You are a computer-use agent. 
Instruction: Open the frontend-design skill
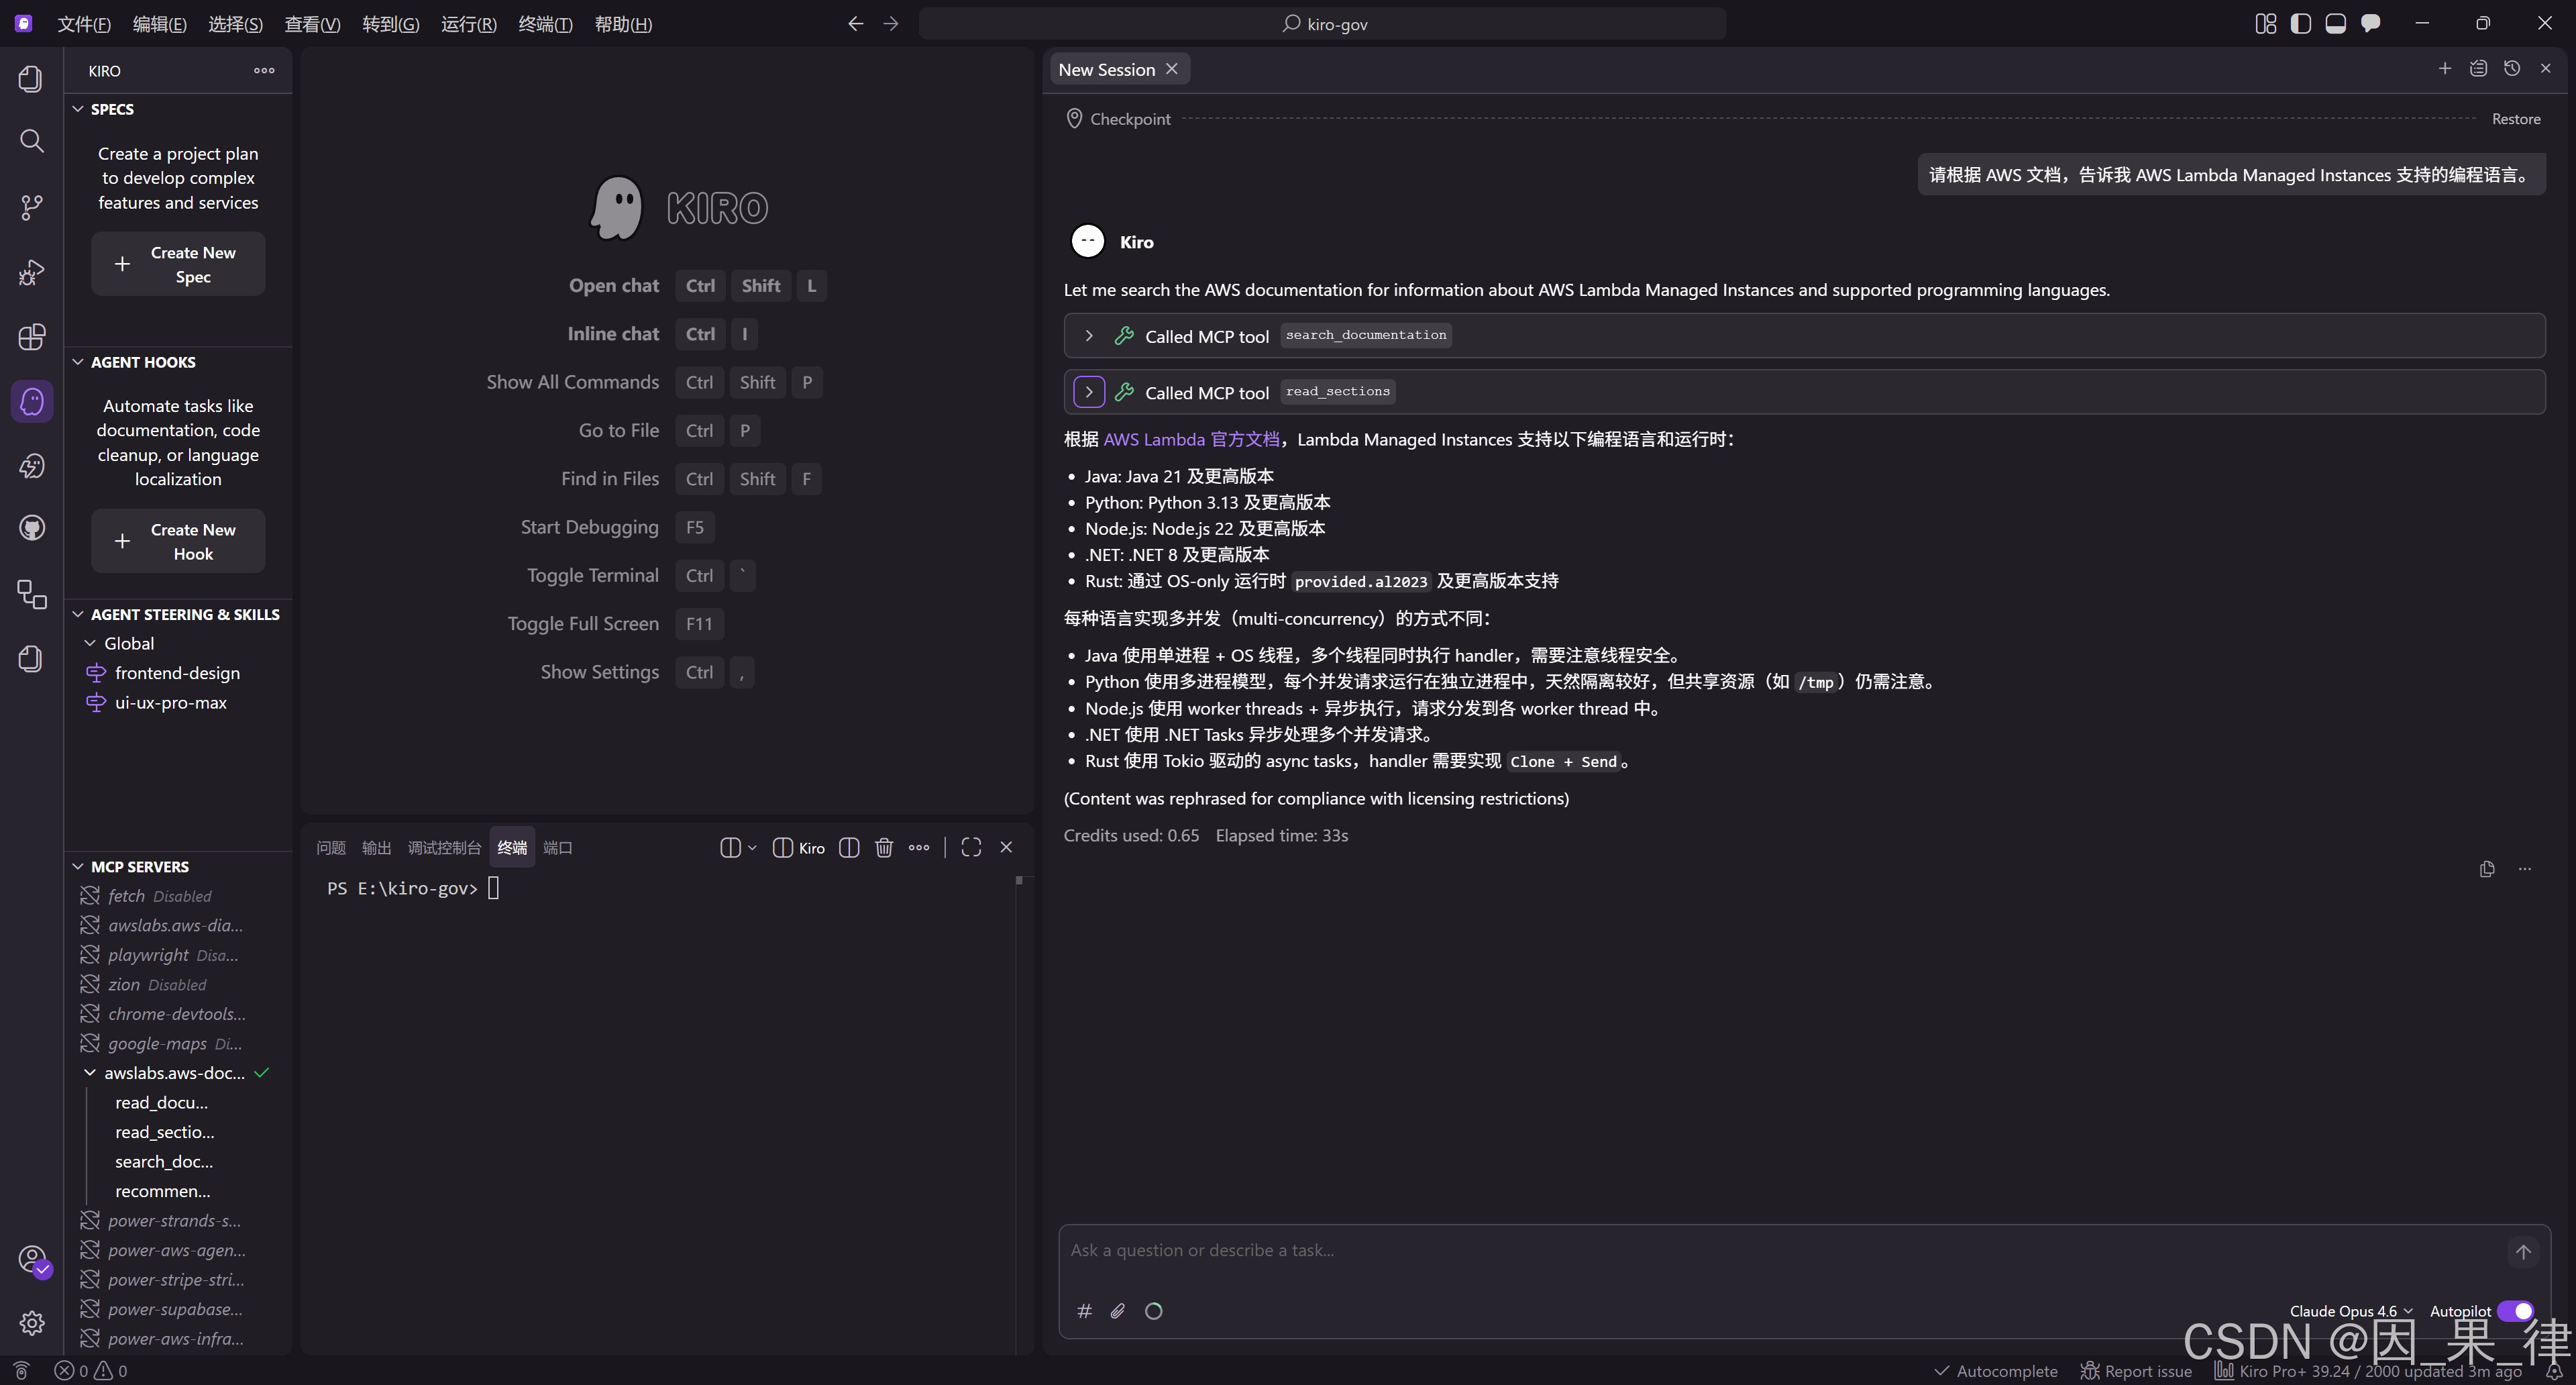tap(177, 672)
